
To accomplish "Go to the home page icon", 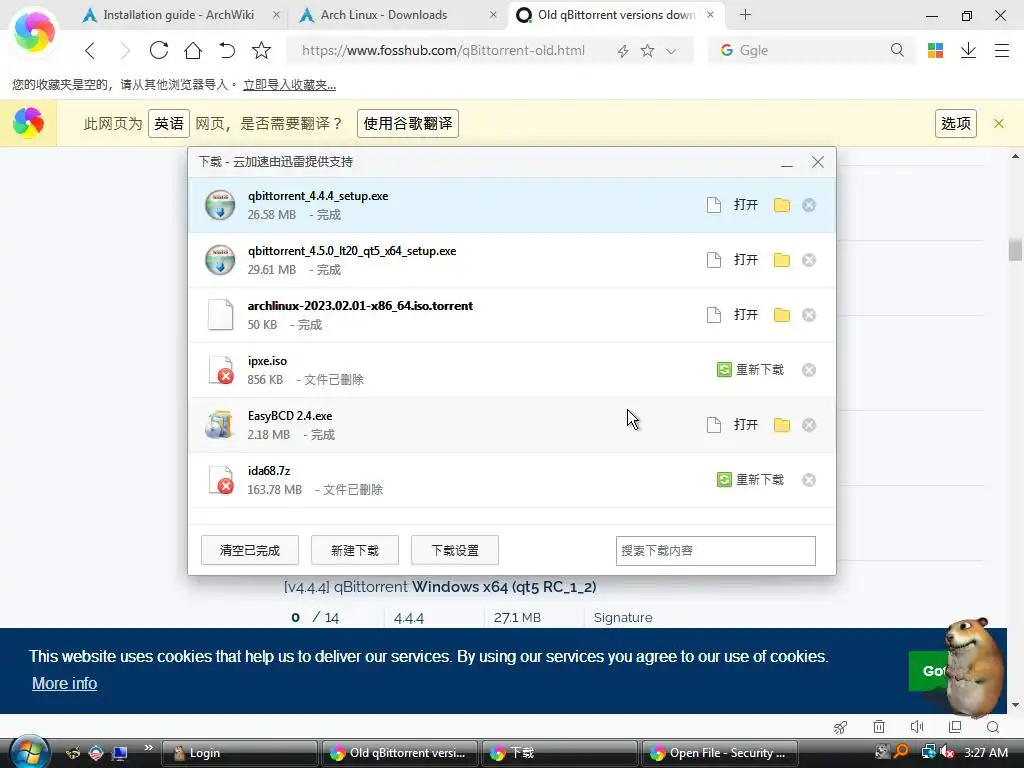I will 193,50.
